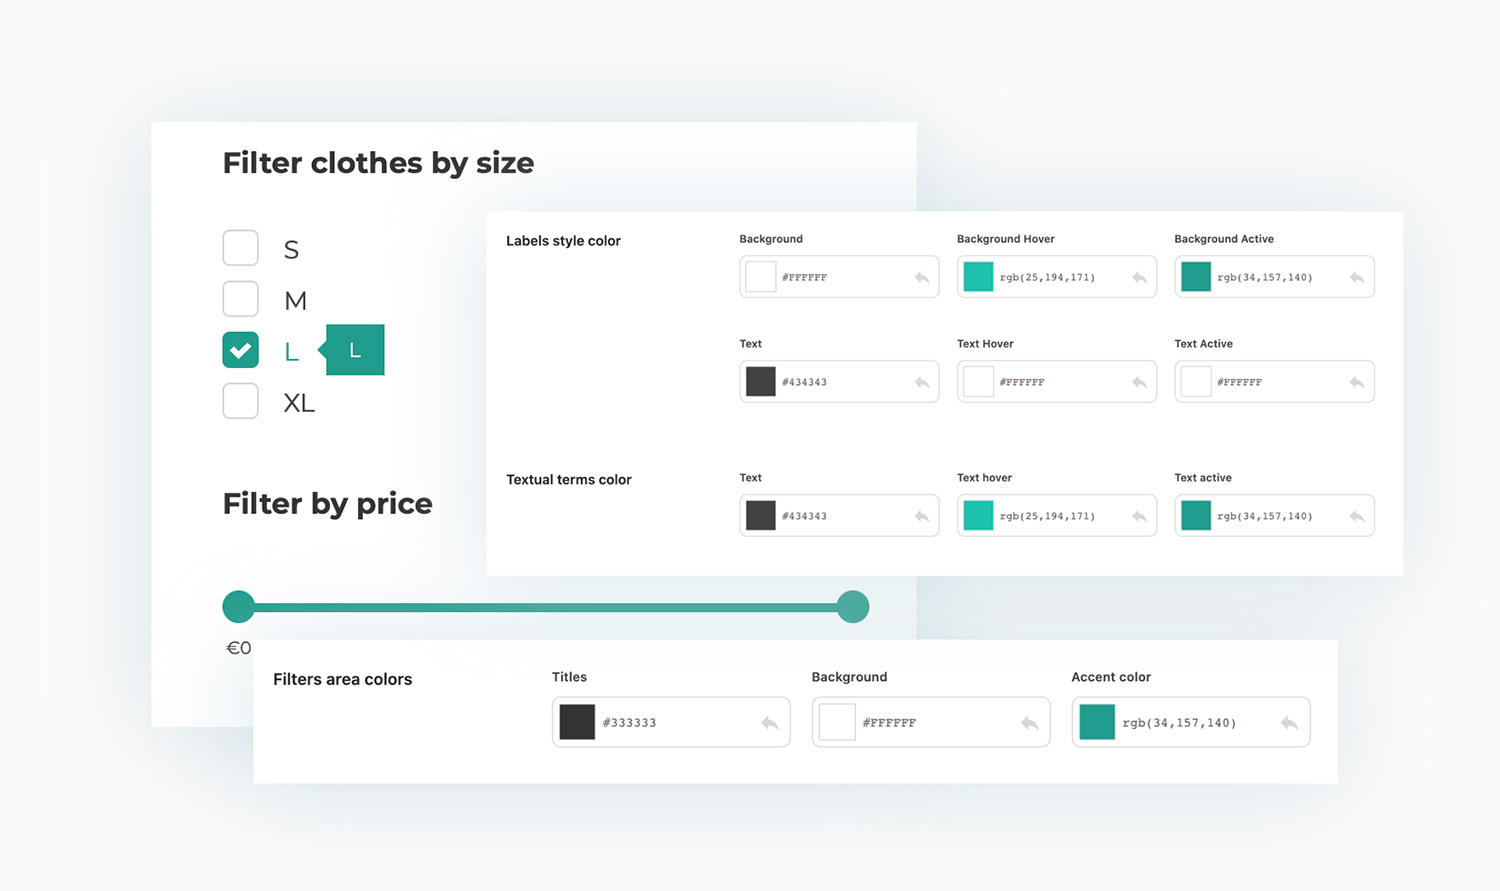Screen dimensions: 1500x891
Task: Check the S size checkbox
Action: (240, 248)
